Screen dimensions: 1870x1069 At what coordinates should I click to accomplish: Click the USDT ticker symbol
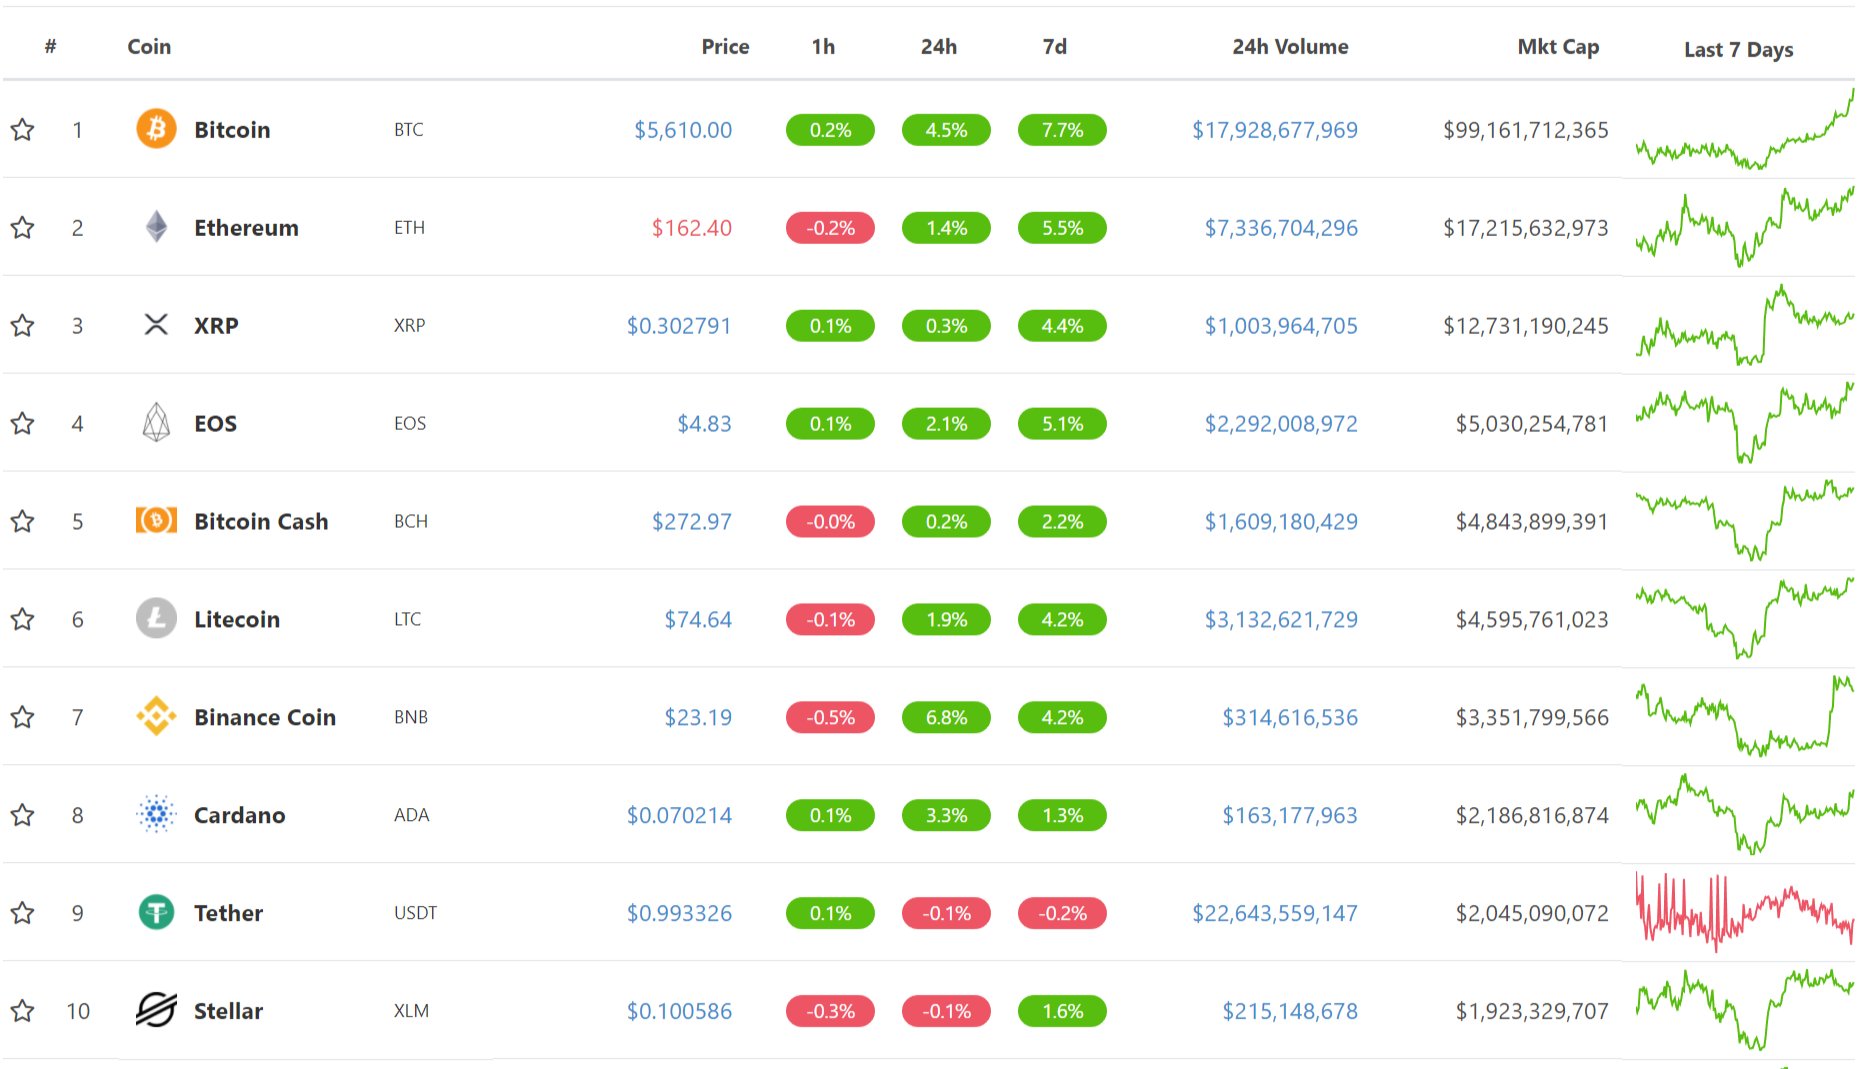[x=415, y=913]
